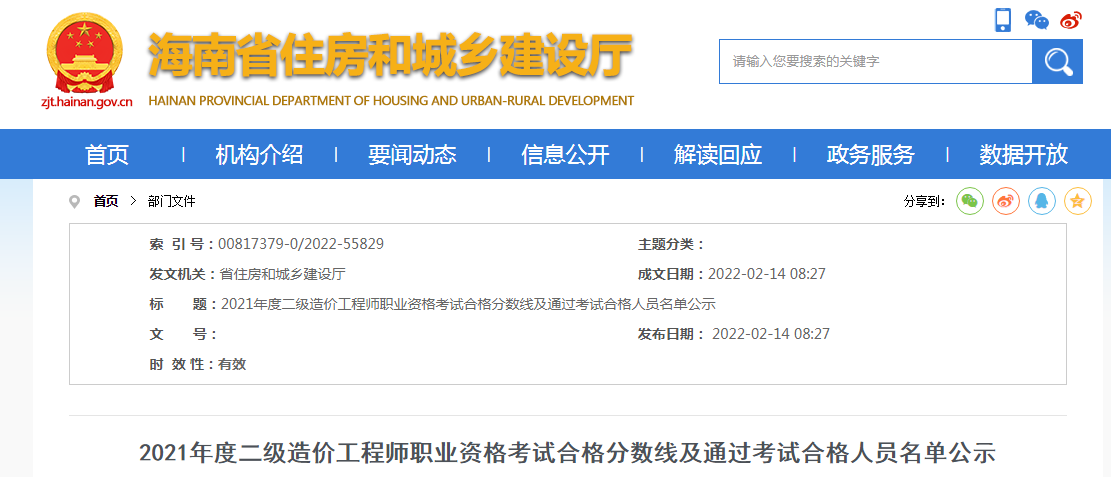Click the bold article headline
Viewport: 1111px width, 477px height.
[568, 453]
